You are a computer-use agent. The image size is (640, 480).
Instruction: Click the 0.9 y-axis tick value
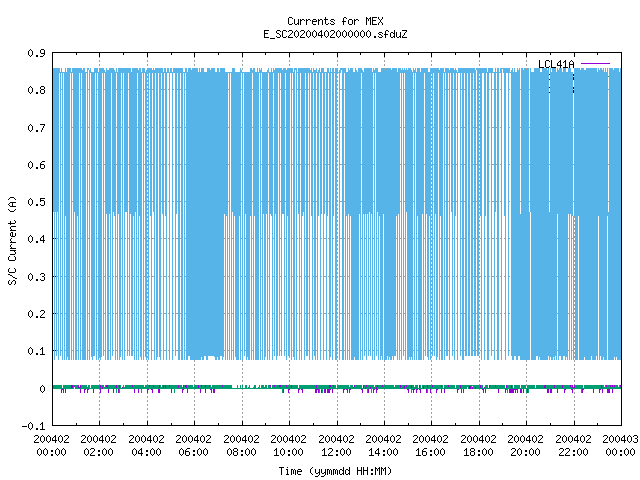(x=36, y=53)
